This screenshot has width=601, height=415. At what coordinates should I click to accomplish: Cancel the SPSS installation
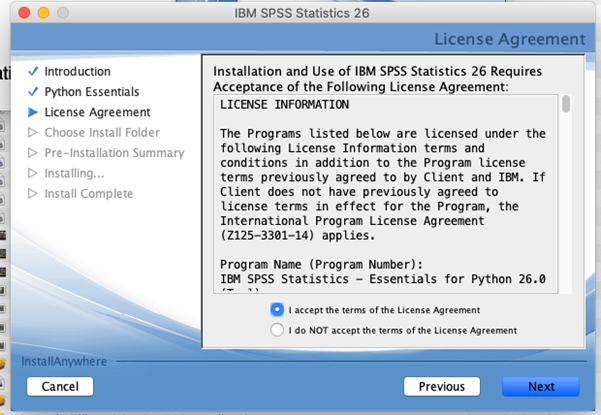(60, 386)
